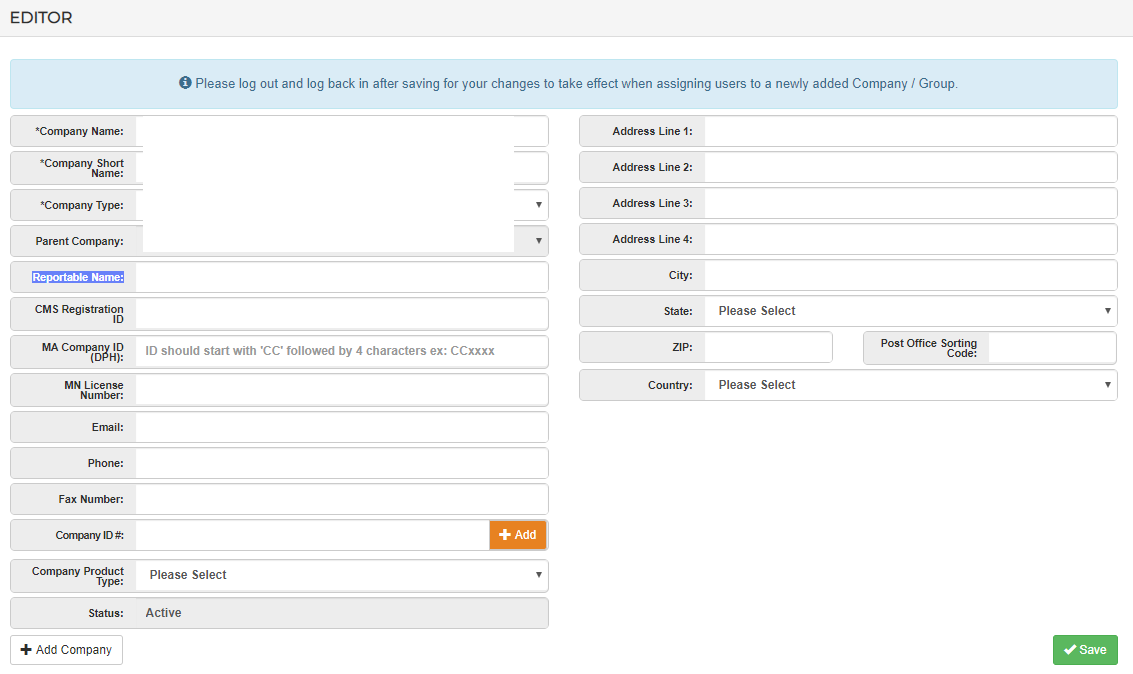Click the Address Line 1 field
The image size is (1133, 674).
point(910,131)
